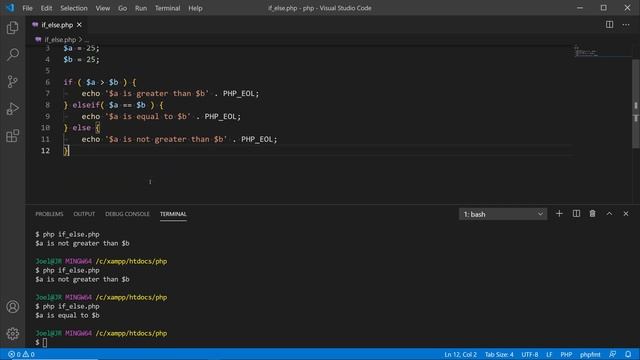Open the Selection menu
The width and height of the screenshot is (640, 360).
74,8
